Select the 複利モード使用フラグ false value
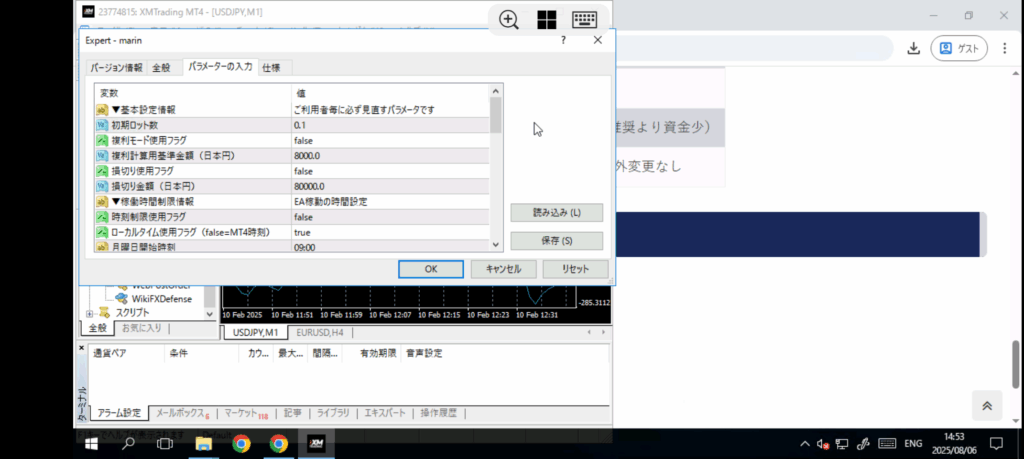The width and height of the screenshot is (1024, 459). [302, 141]
